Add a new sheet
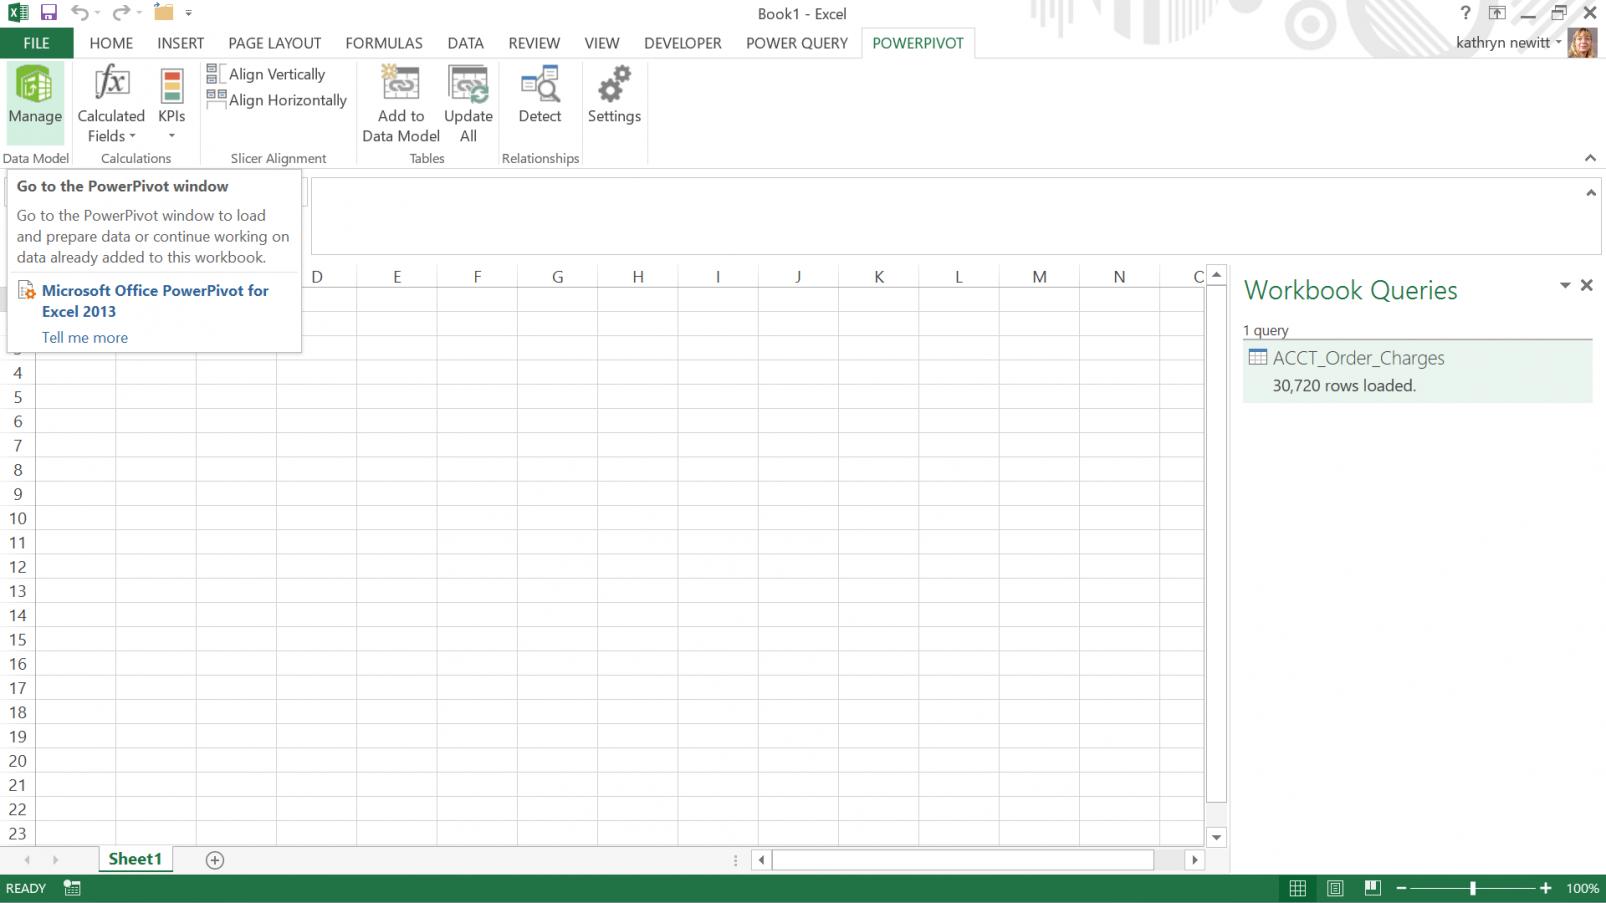 [x=214, y=860]
